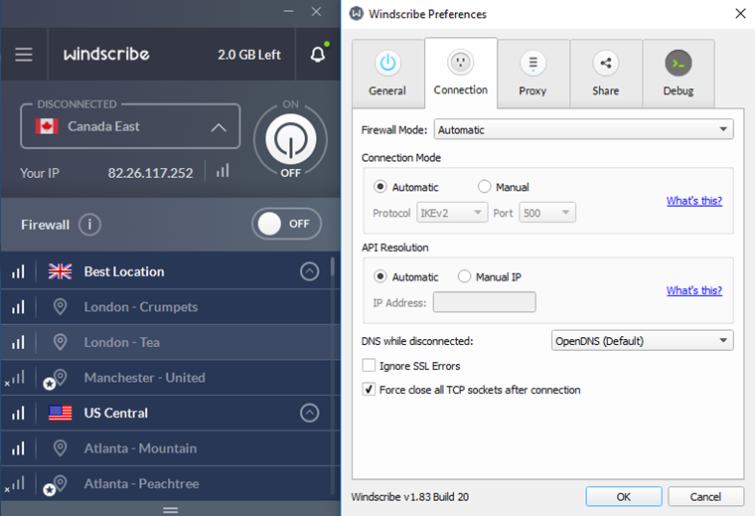Select the Atlanta - Mountain server
This screenshot has width=755, height=516.
(x=166, y=448)
